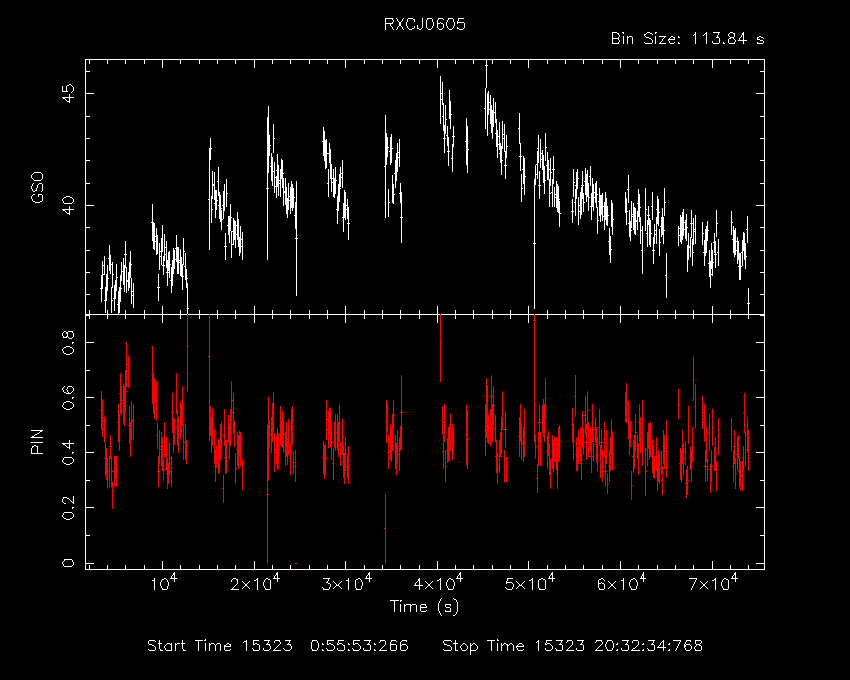Click the GSO axis label
This screenshot has height=680, width=850.
[37, 188]
